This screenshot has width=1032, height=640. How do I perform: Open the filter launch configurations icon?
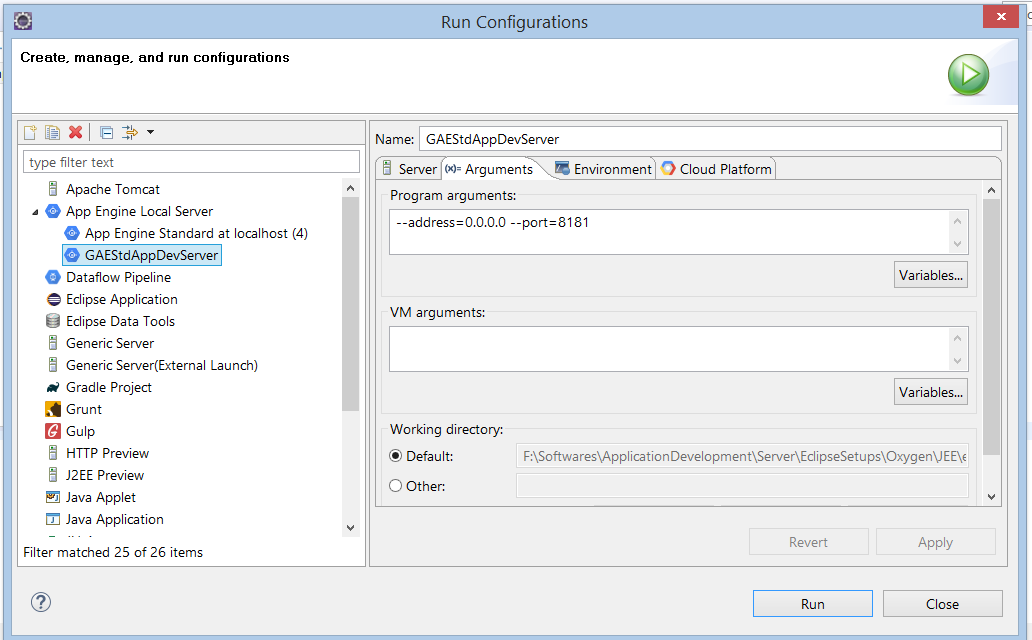[x=130, y=132]
